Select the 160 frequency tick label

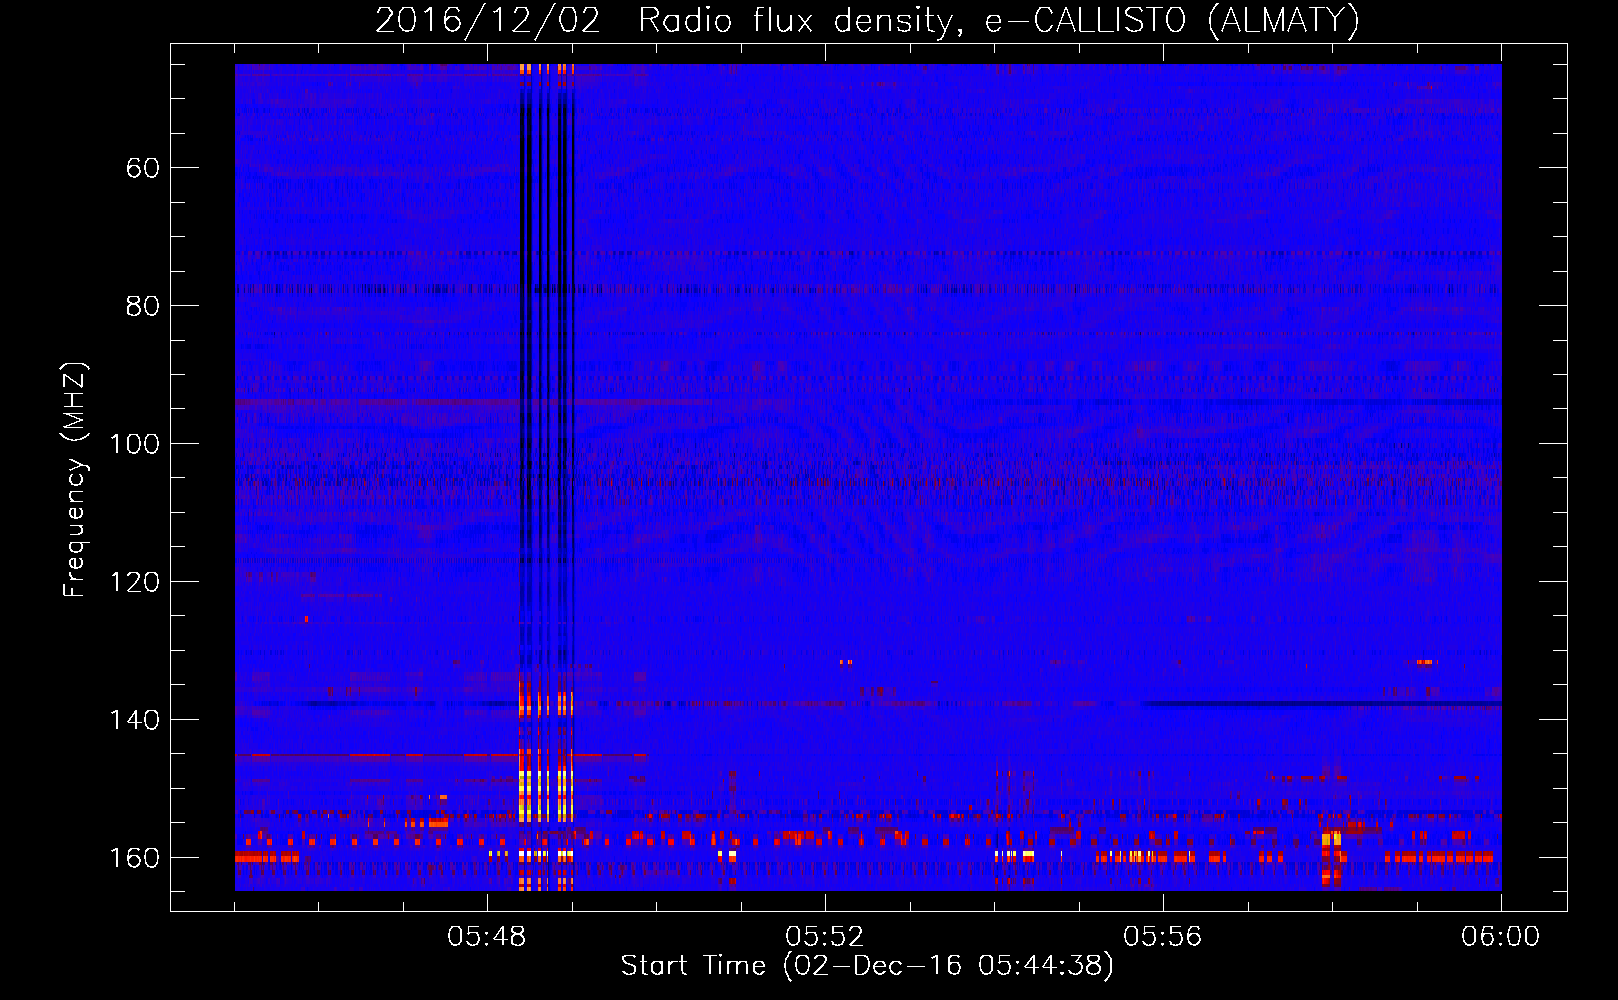click(135, 858)
